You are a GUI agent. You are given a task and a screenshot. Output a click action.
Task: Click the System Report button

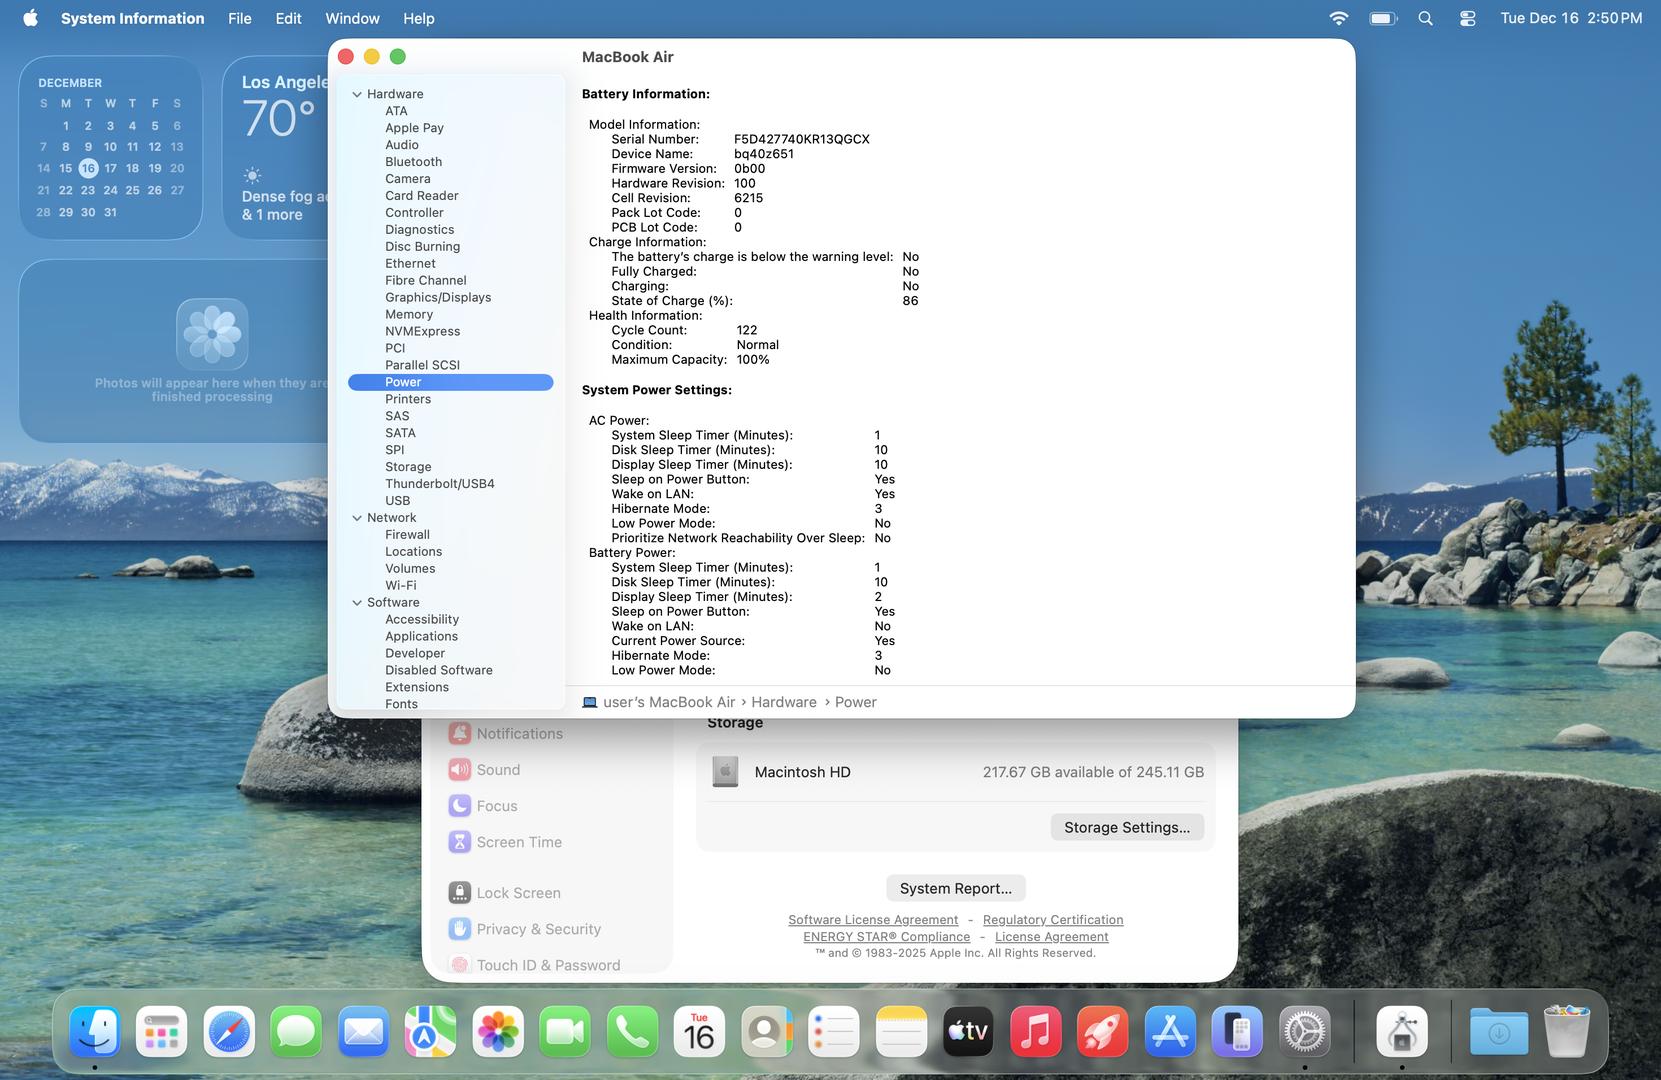(955, 888)
